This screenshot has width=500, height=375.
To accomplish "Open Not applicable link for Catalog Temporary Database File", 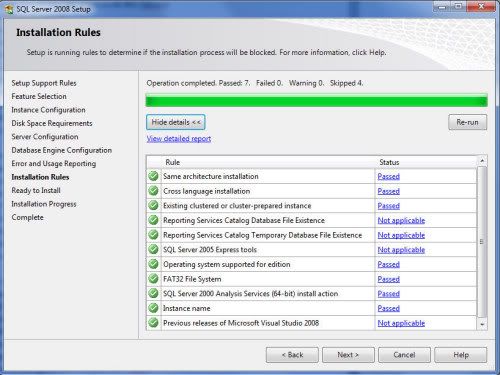I will tap(401, 235).
